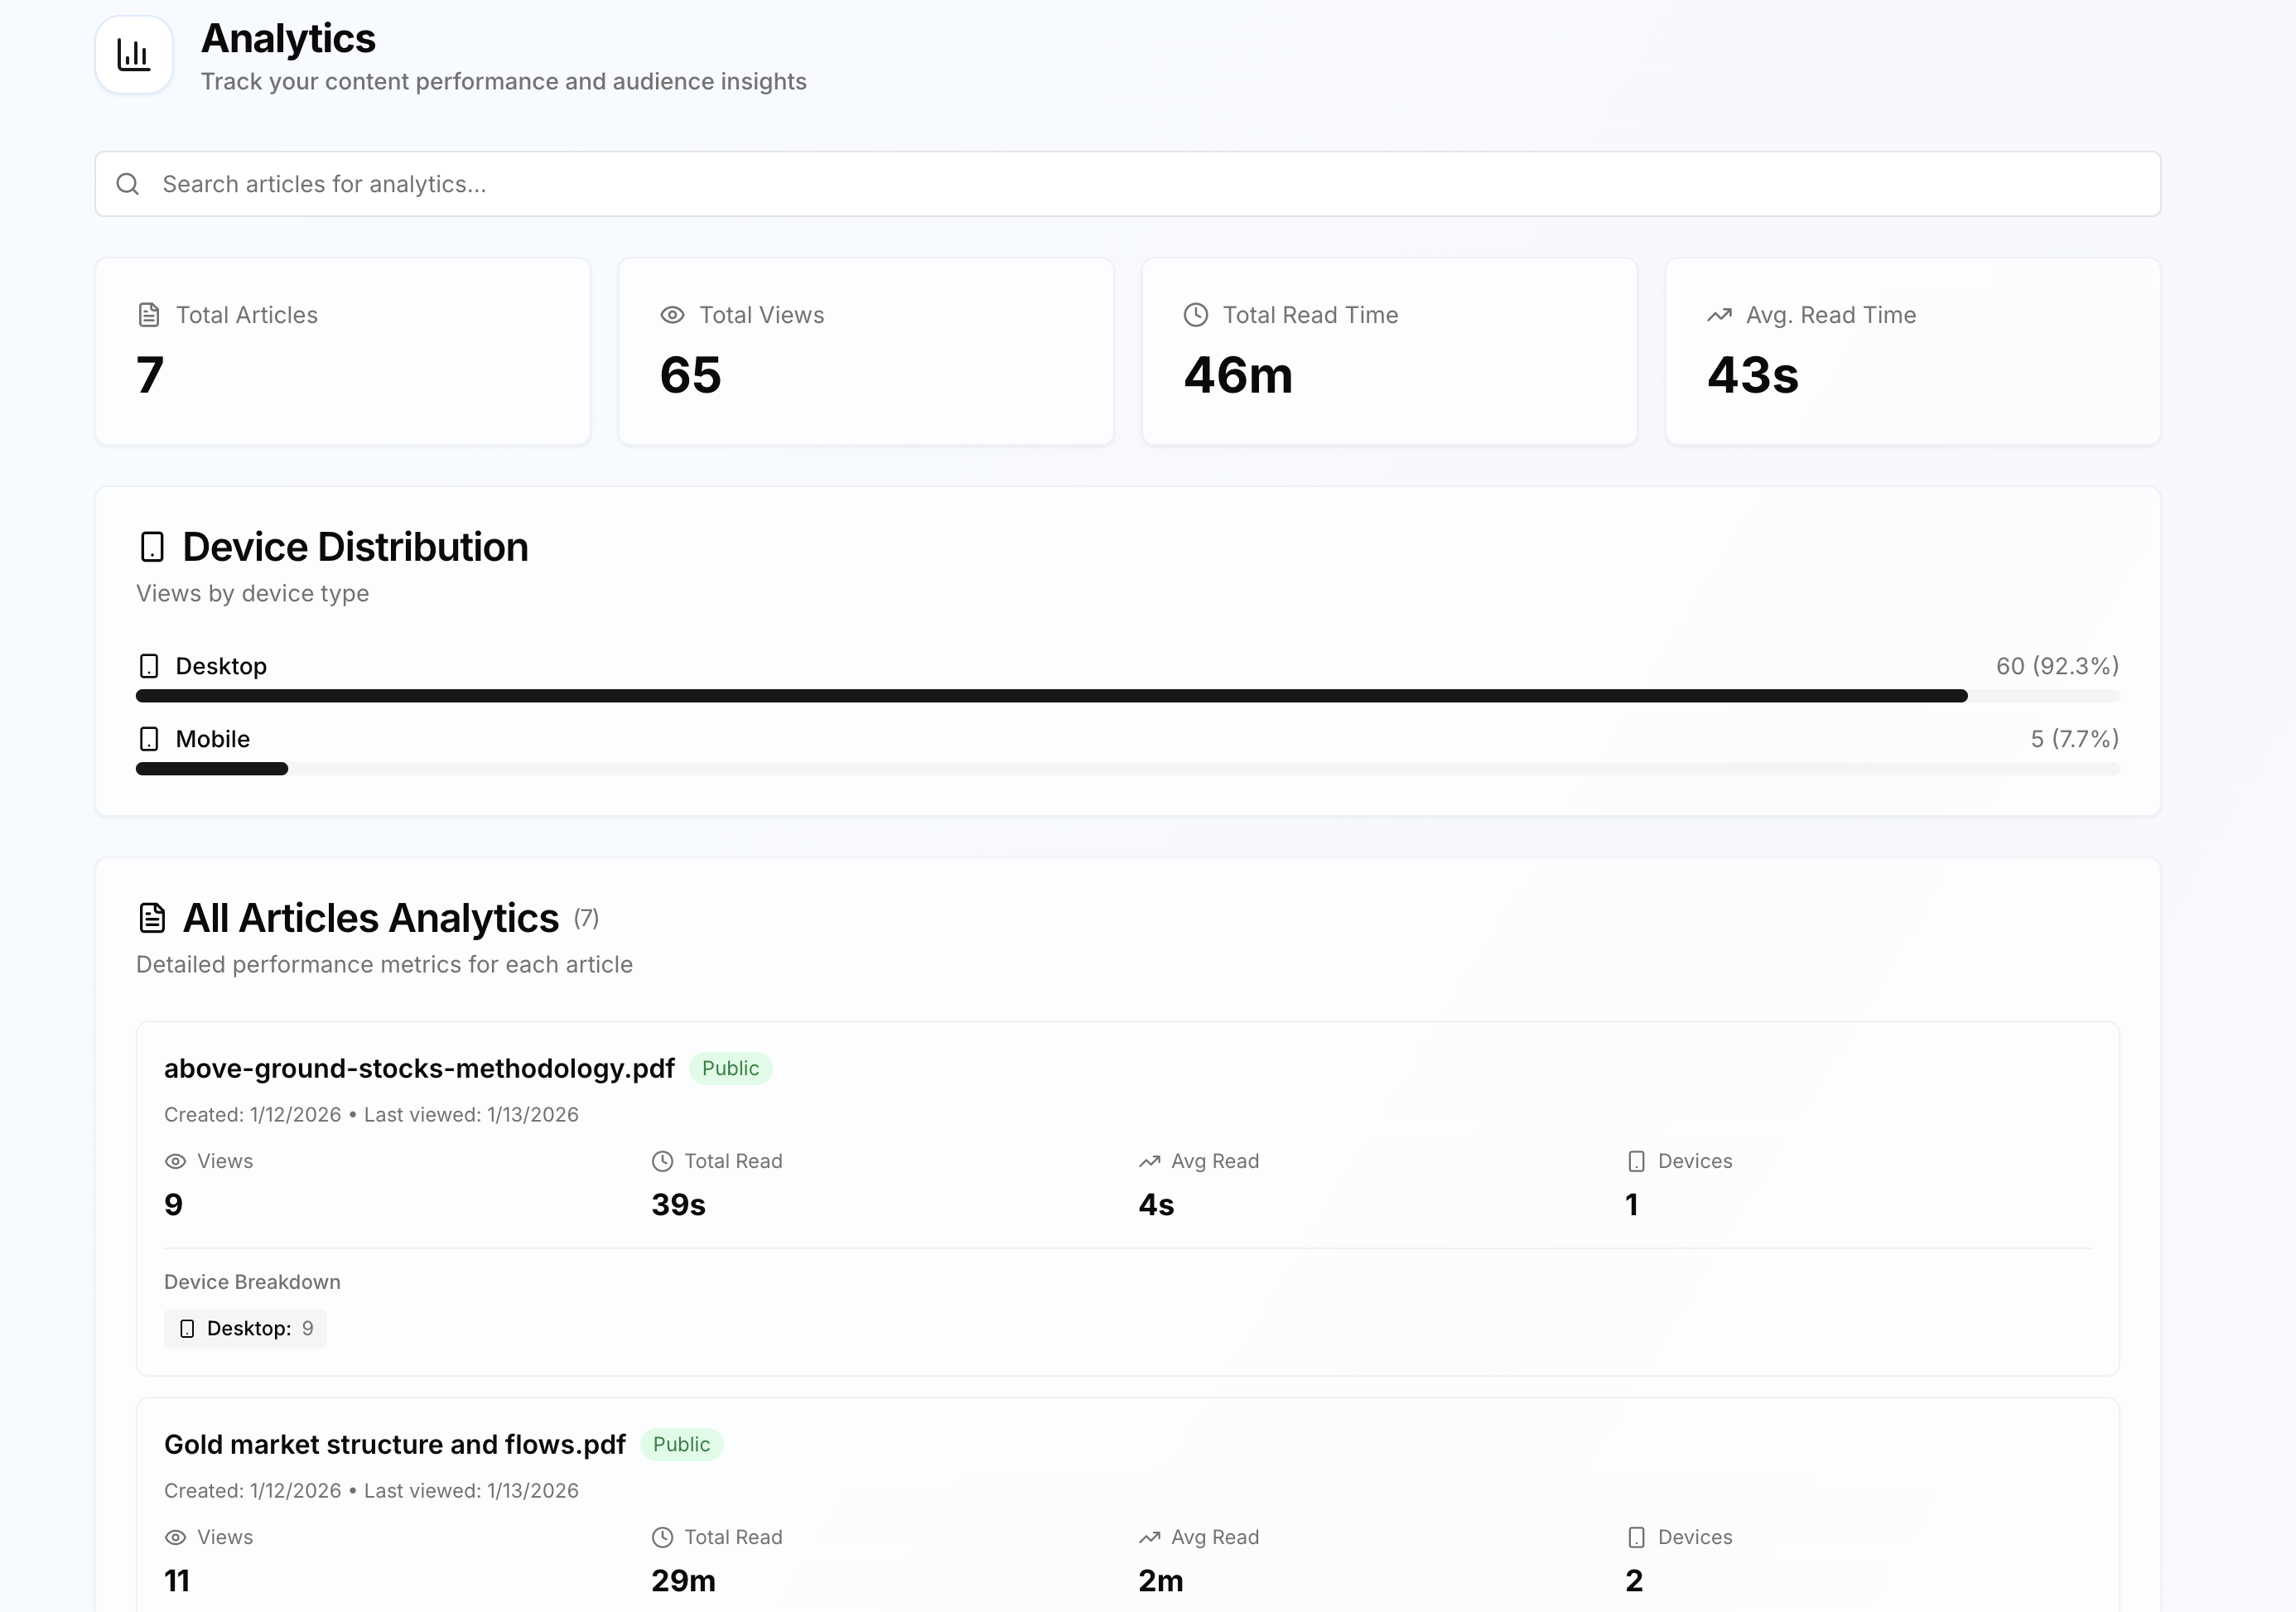Image resolution: width=2296 pixels, height=1612 pixels.
Task: Click the Analytics bar chart icon
Action: [133, 55]
